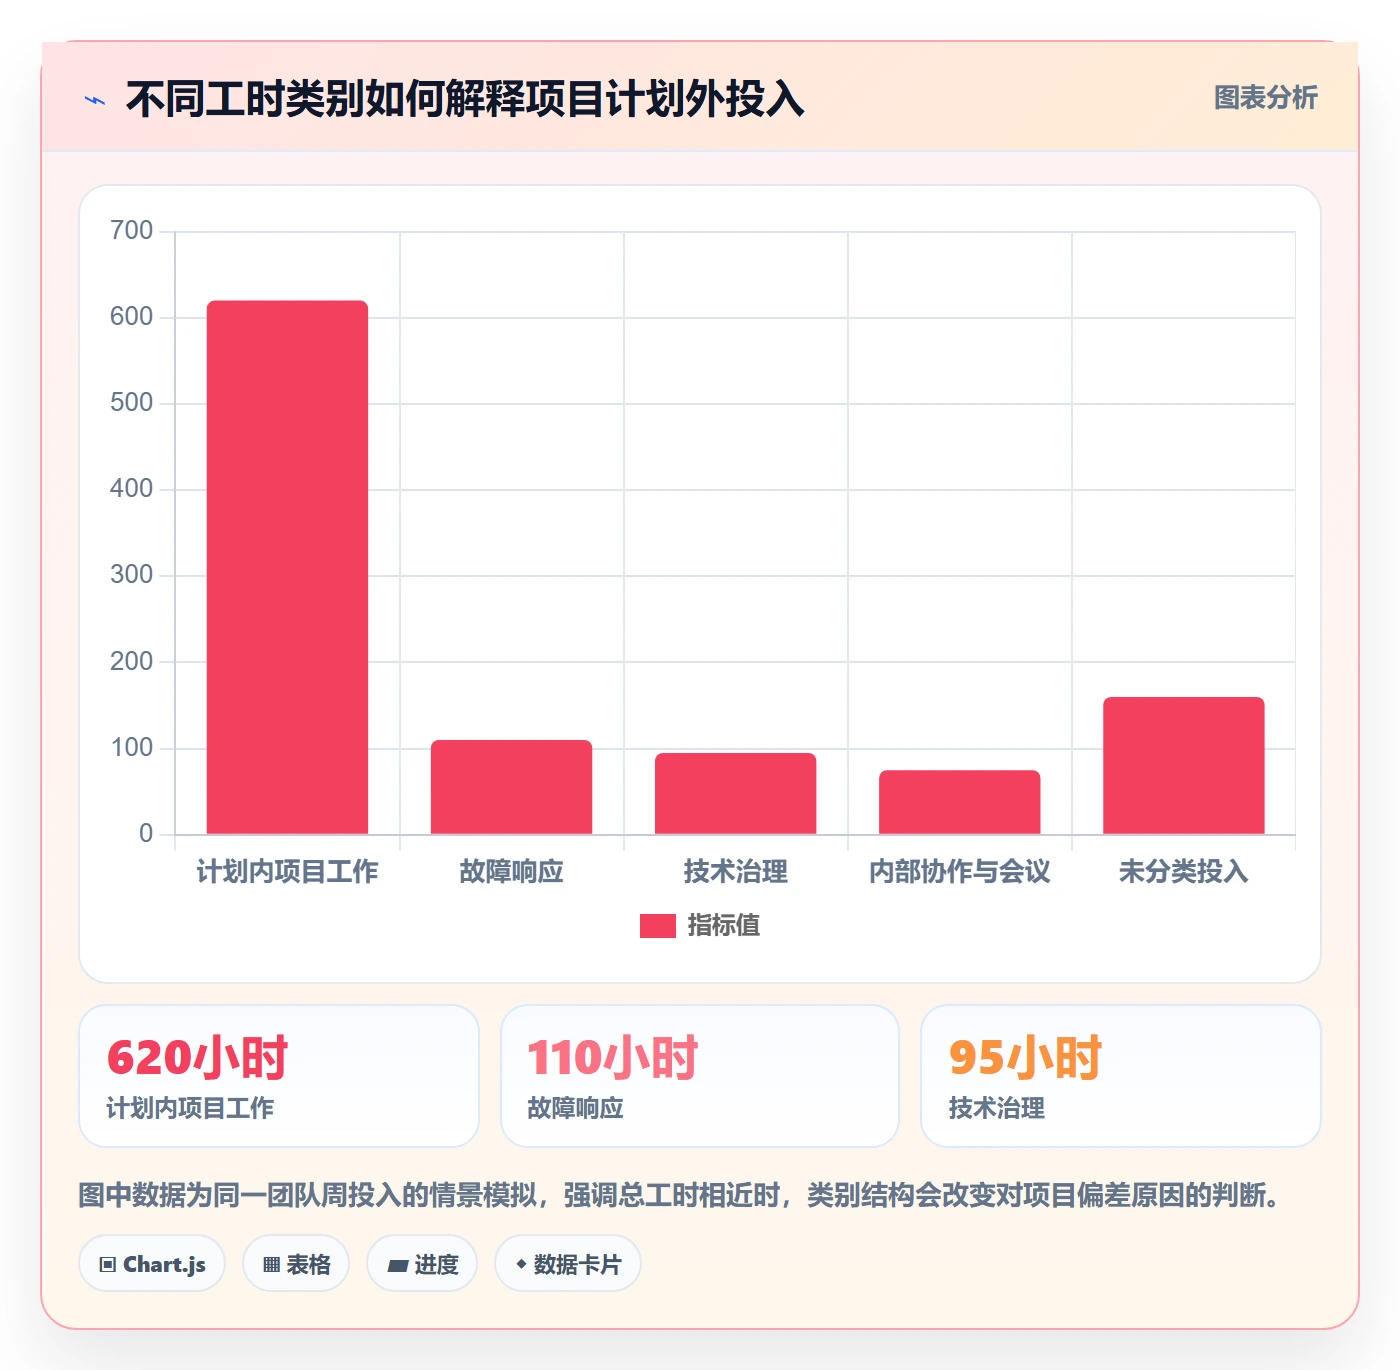Click the 指标值 legend label

point(724,926)
